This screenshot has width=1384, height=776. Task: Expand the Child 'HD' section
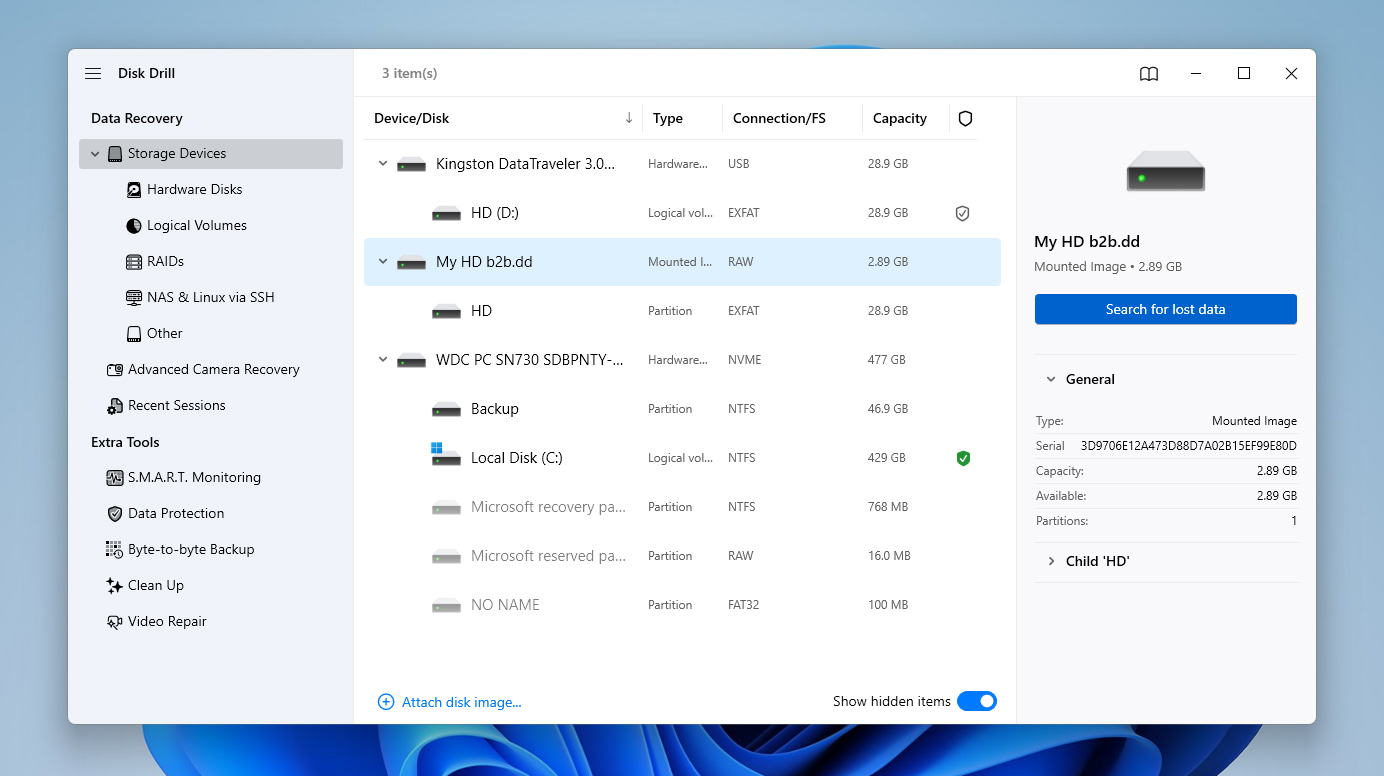[x=1051, y=562]
